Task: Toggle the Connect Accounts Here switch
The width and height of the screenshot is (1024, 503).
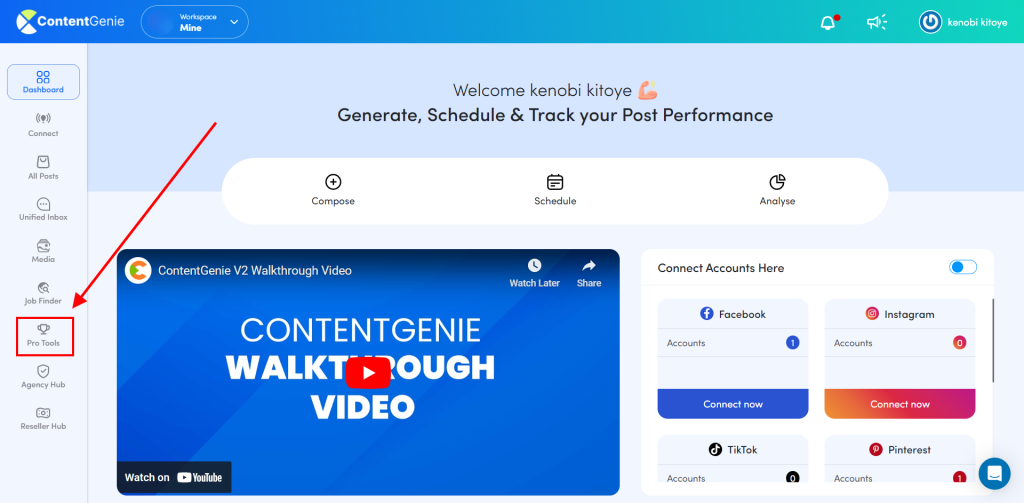Action: [x=963, y=267]
